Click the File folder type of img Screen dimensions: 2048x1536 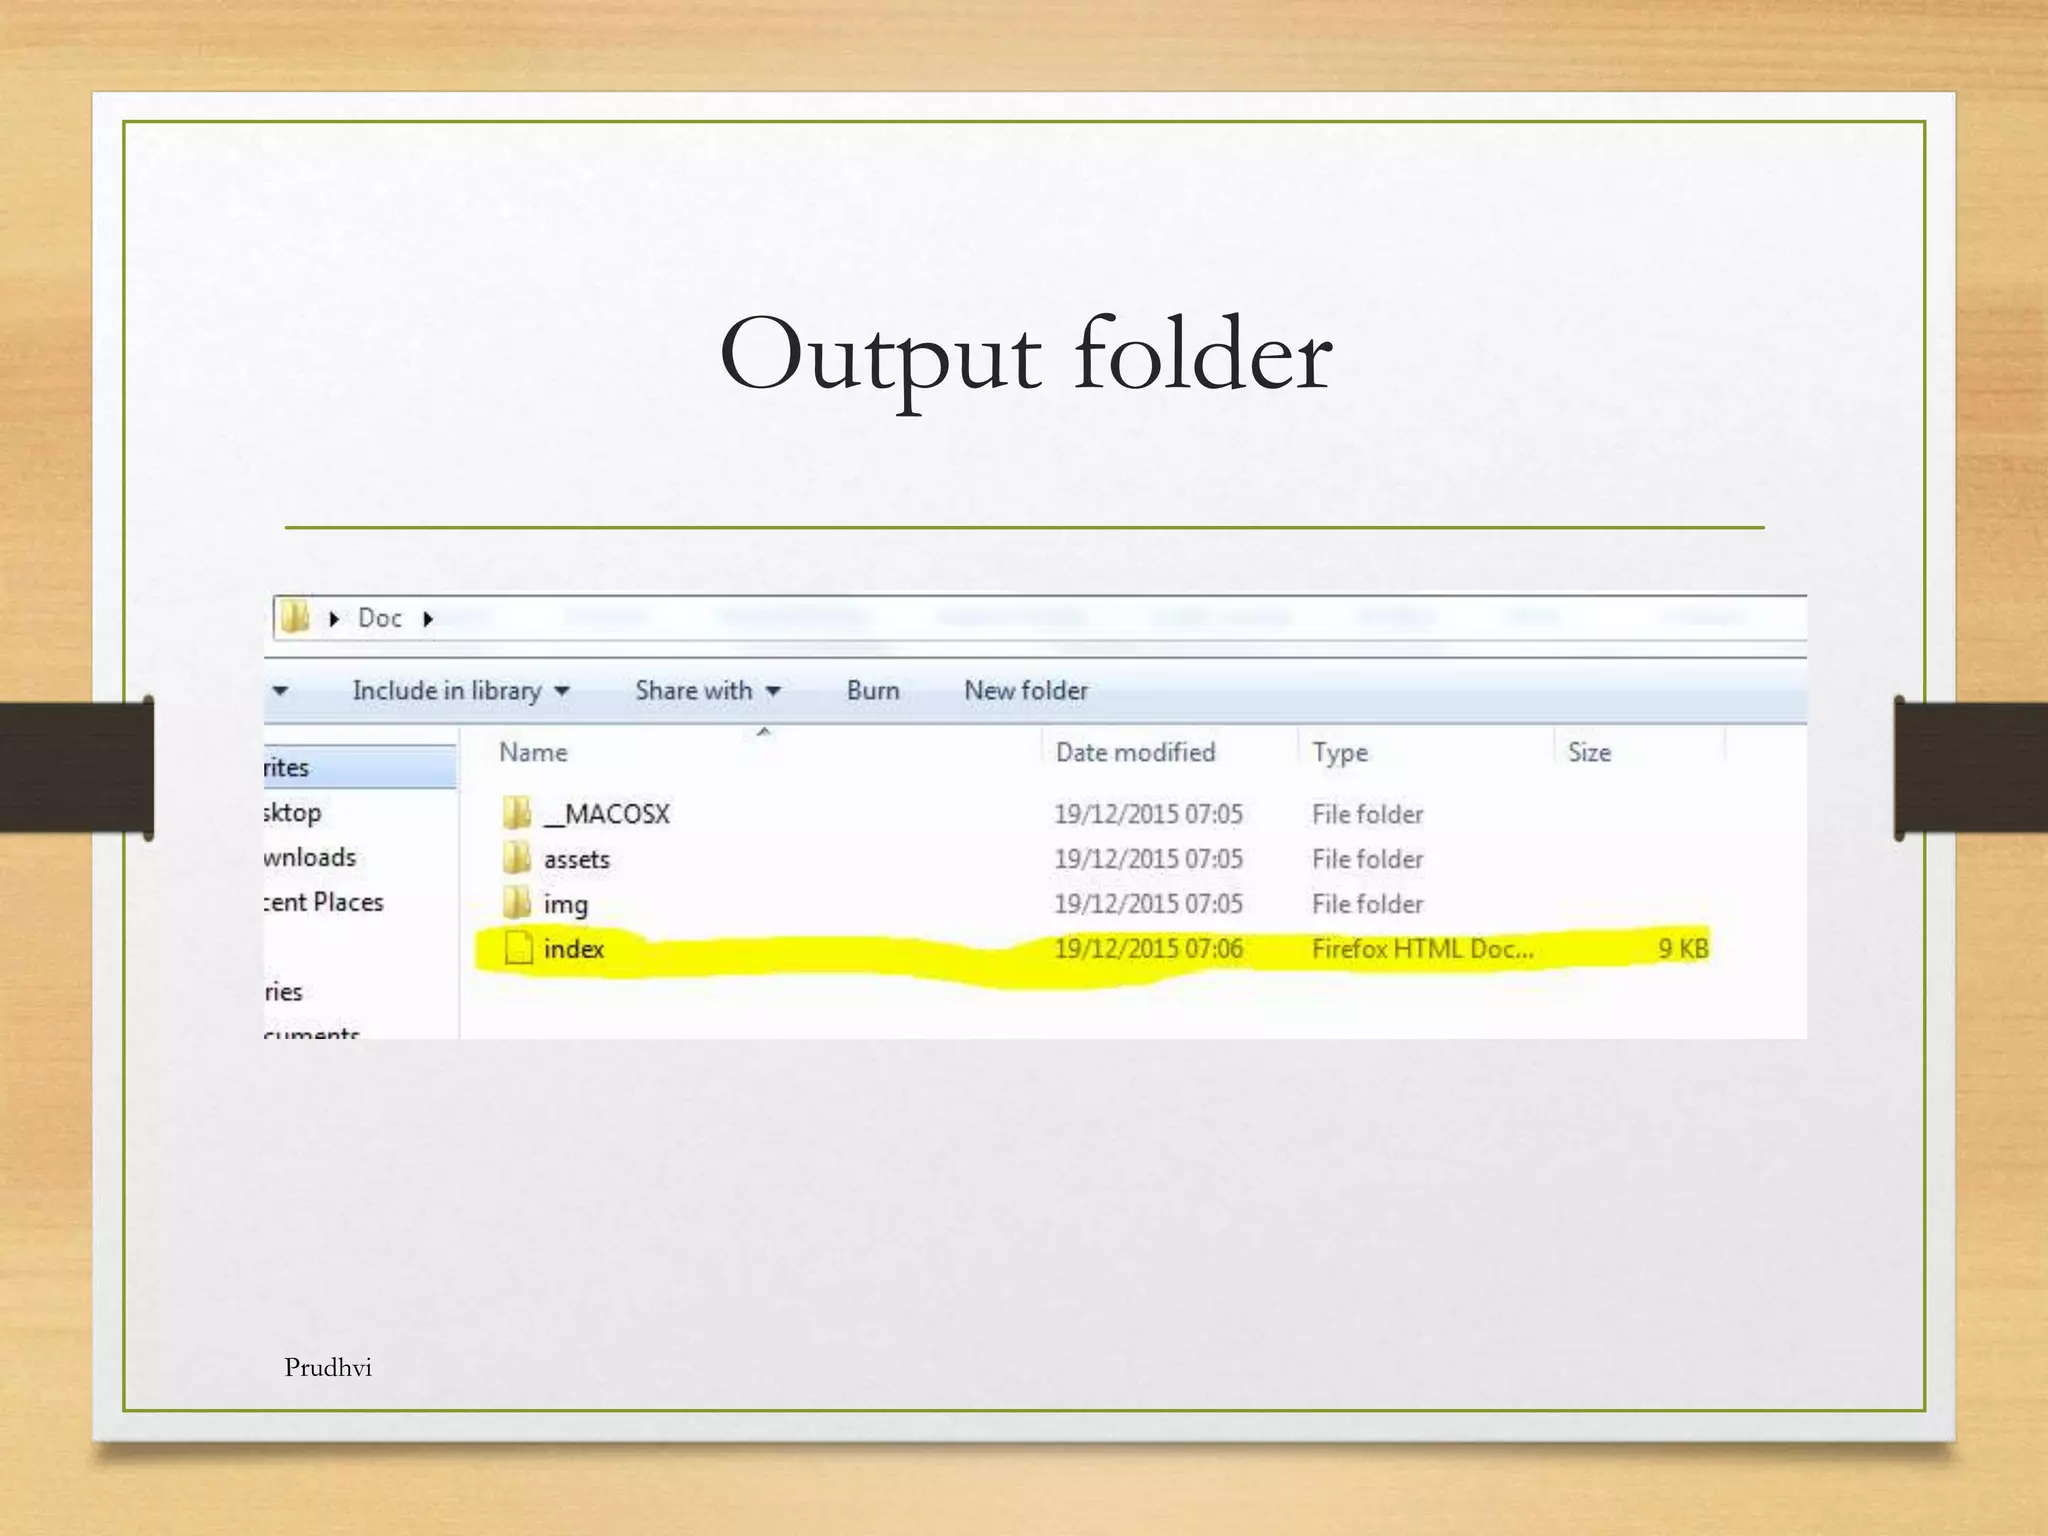[x=1368, y=904]
